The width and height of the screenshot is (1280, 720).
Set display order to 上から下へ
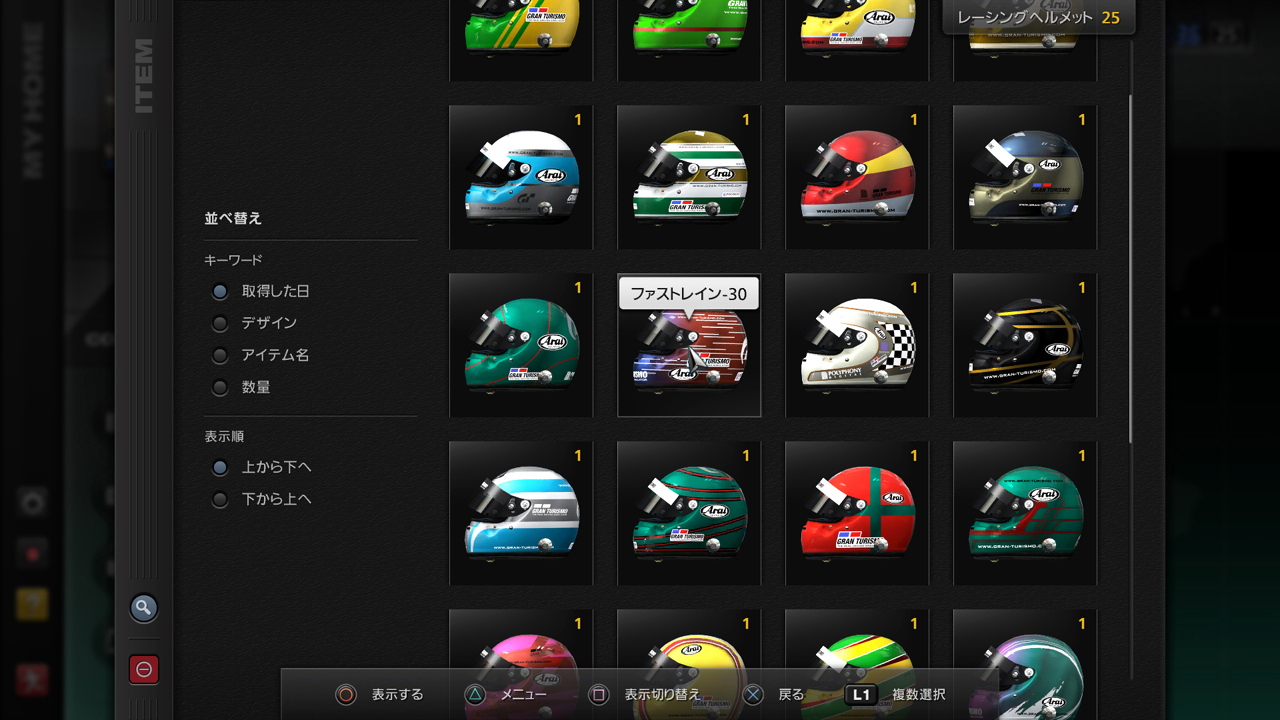[220, 468]
